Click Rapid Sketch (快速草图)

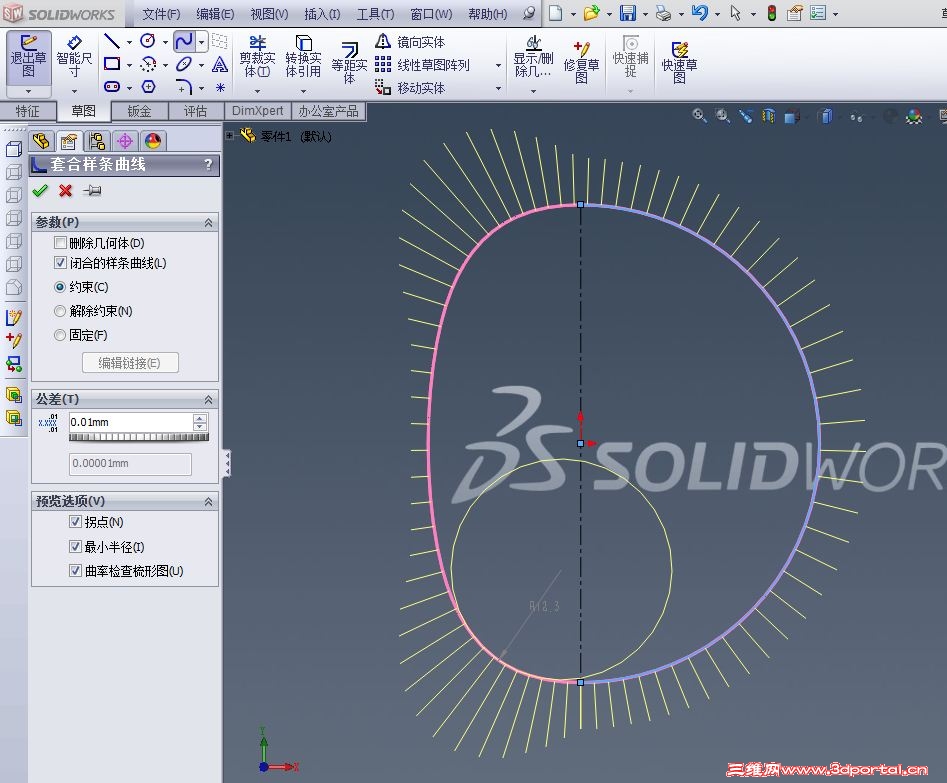(x=679, y=62)
